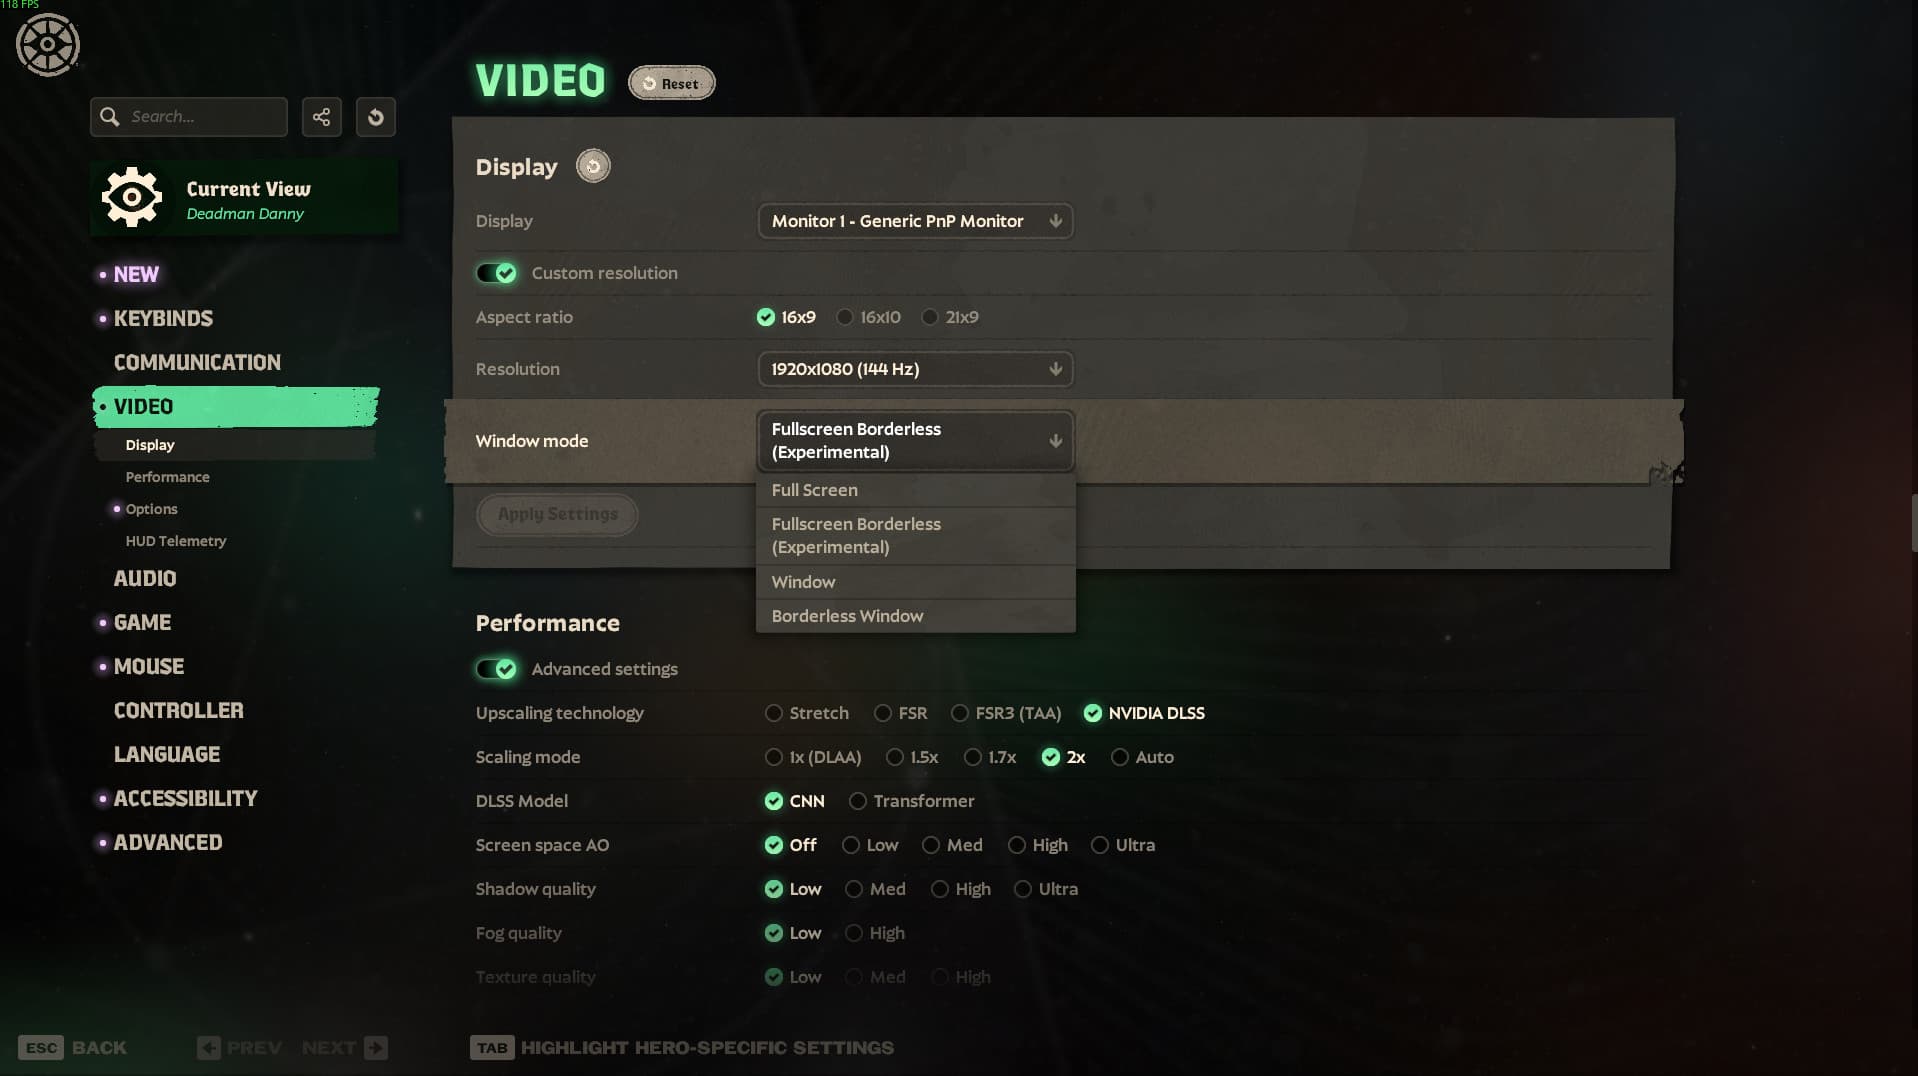Screen dimensions: 1918x1076
Task: Set Screen space AO to Off
Action: click(791, 845)
